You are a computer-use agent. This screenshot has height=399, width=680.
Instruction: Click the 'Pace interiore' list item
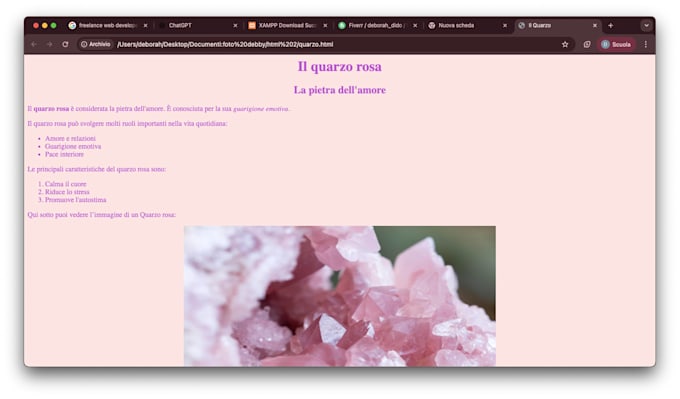(64, 154)
